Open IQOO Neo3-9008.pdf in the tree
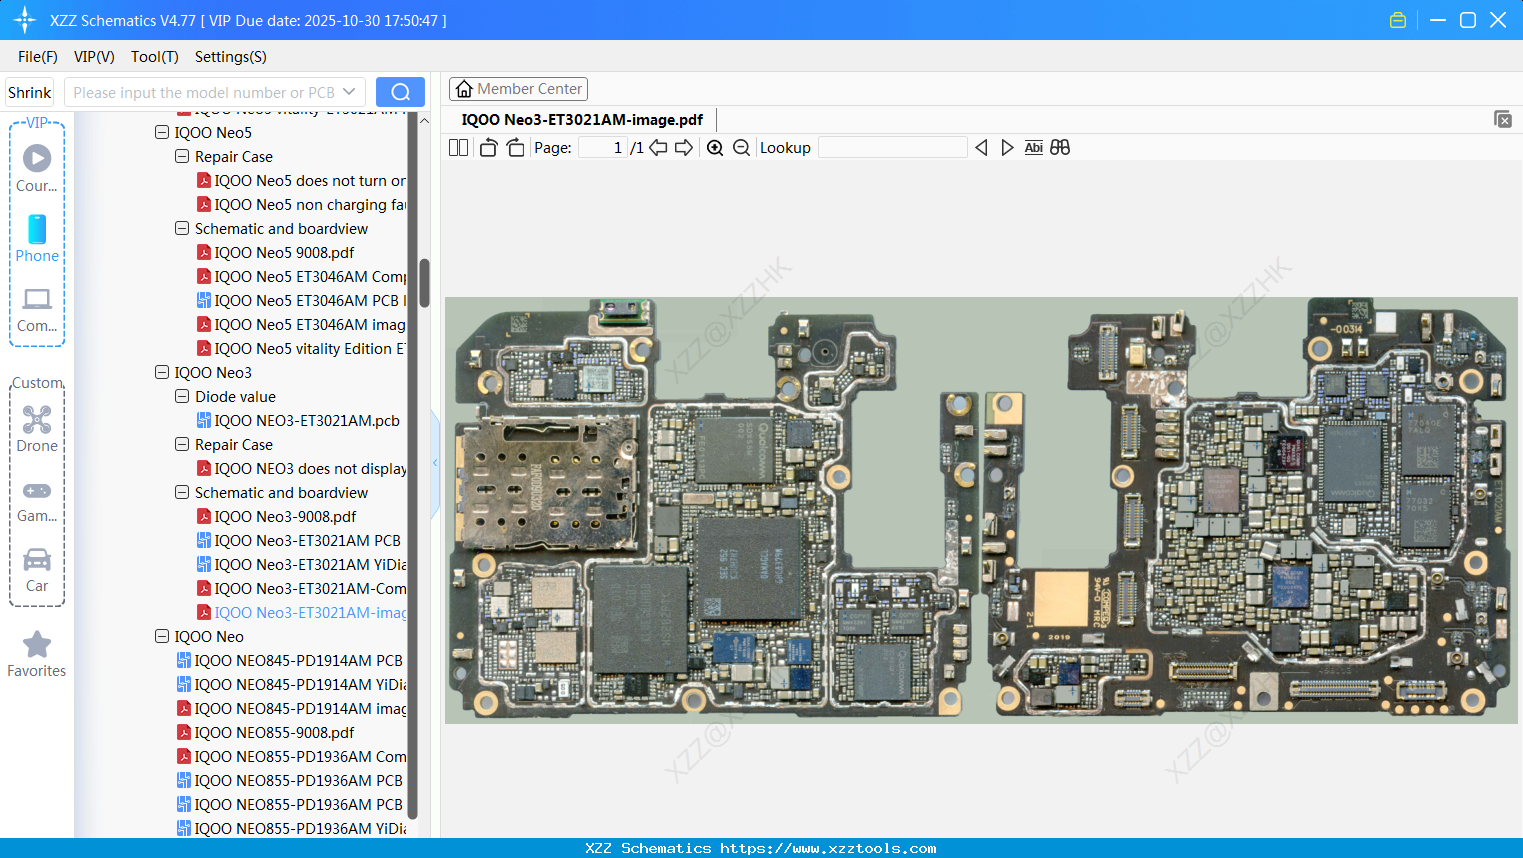Image resolution: width=1523 pixels, height=858 pixels. click(285, 517)
